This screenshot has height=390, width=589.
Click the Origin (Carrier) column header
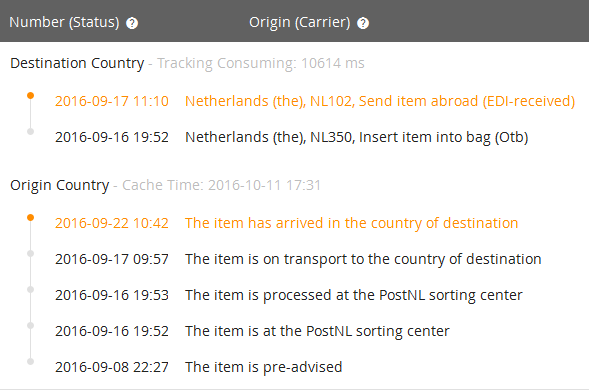[x=299, y=22]
